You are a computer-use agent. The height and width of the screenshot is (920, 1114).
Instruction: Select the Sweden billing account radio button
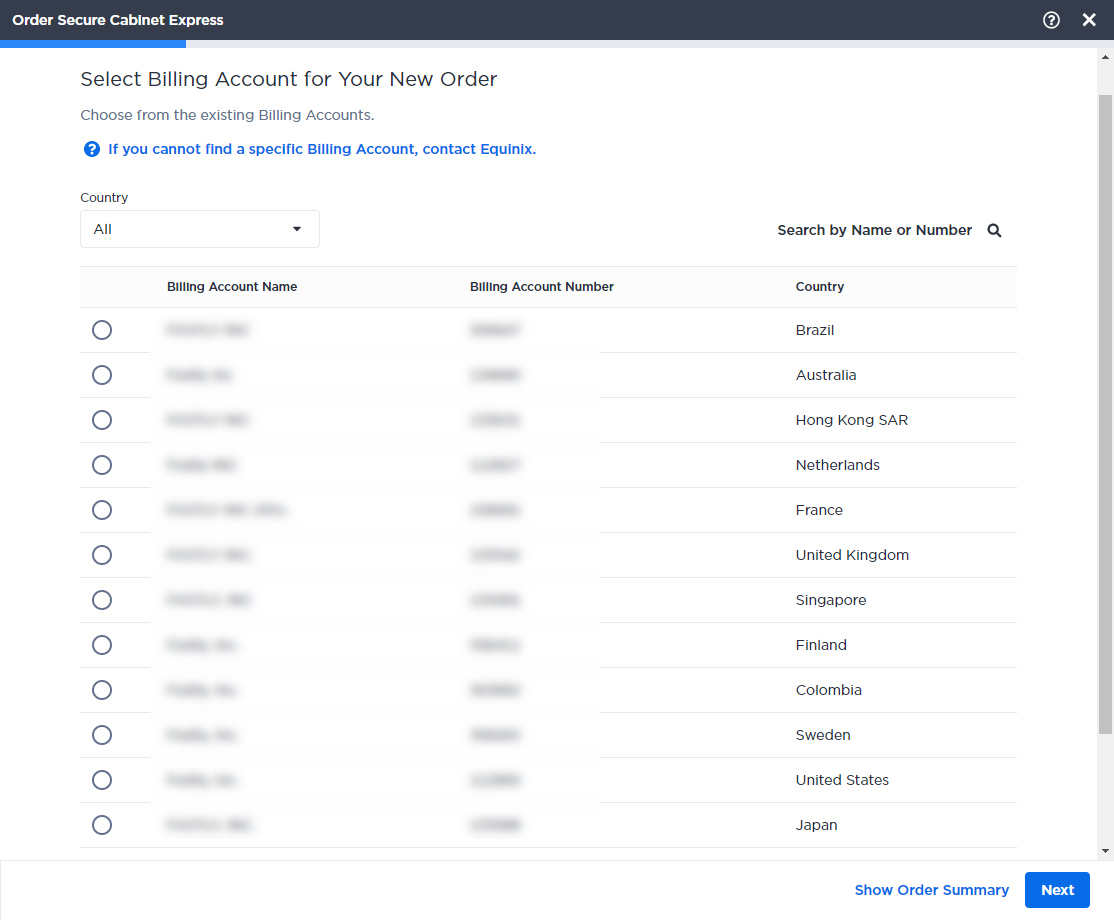102,735
